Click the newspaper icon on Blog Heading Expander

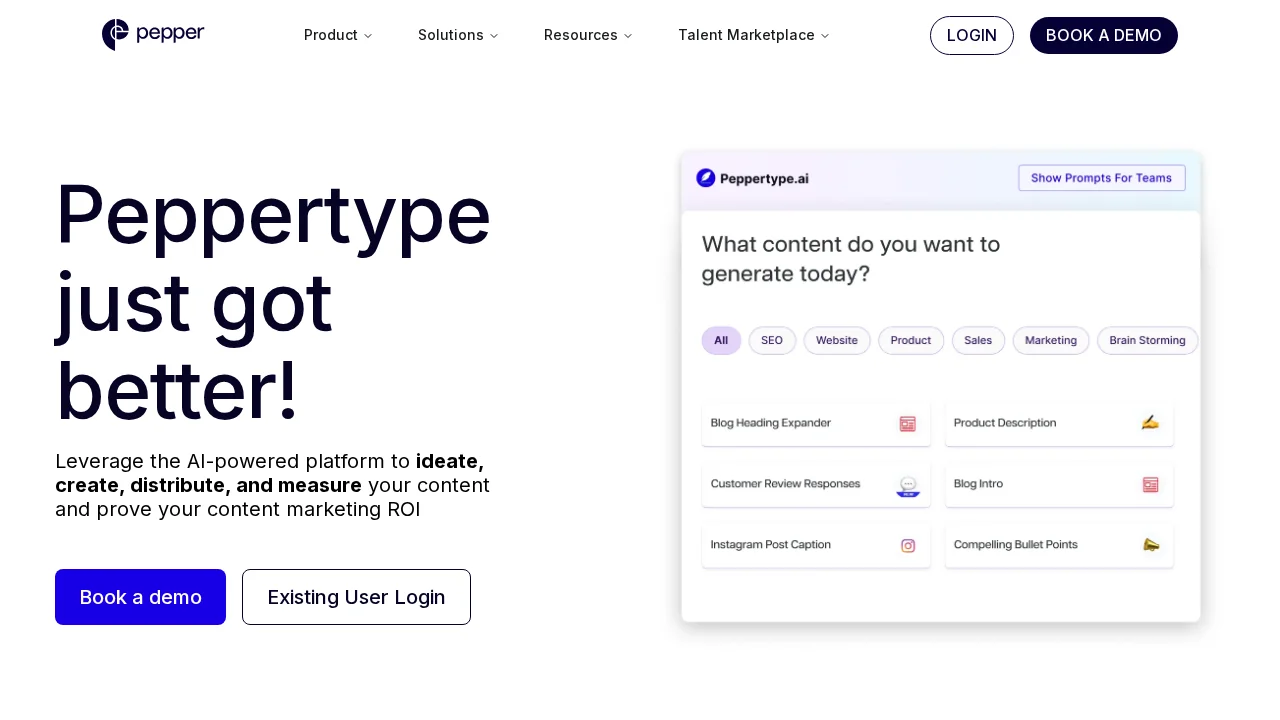pyautogui.click(x=907, y=423)
